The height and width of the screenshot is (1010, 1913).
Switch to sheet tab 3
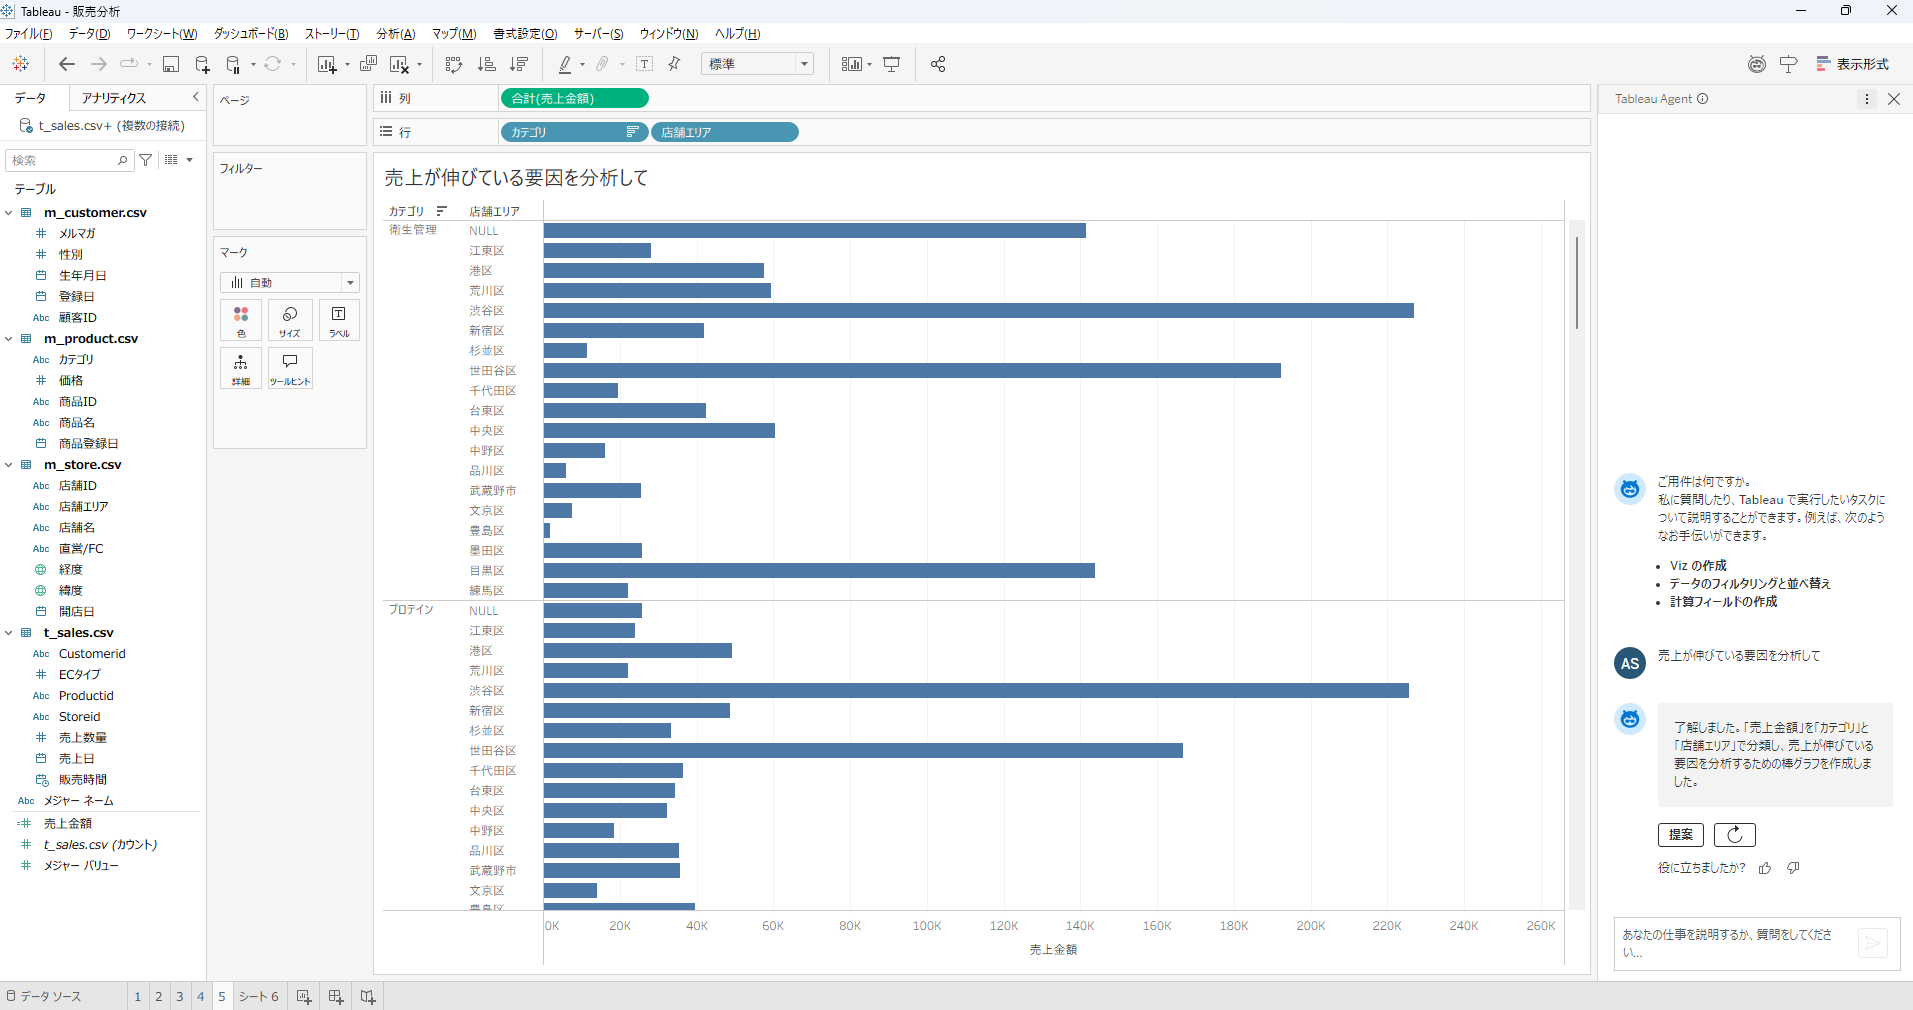180,997
